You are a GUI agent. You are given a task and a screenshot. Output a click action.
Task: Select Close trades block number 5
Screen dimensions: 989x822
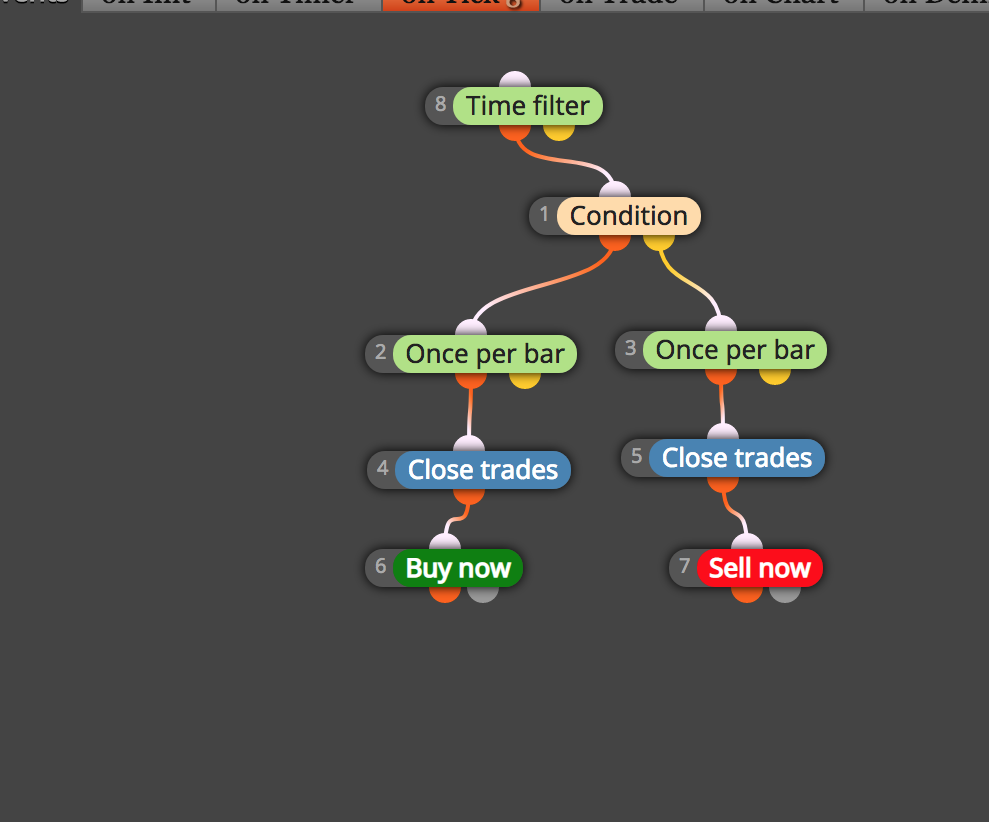[737, 458]
